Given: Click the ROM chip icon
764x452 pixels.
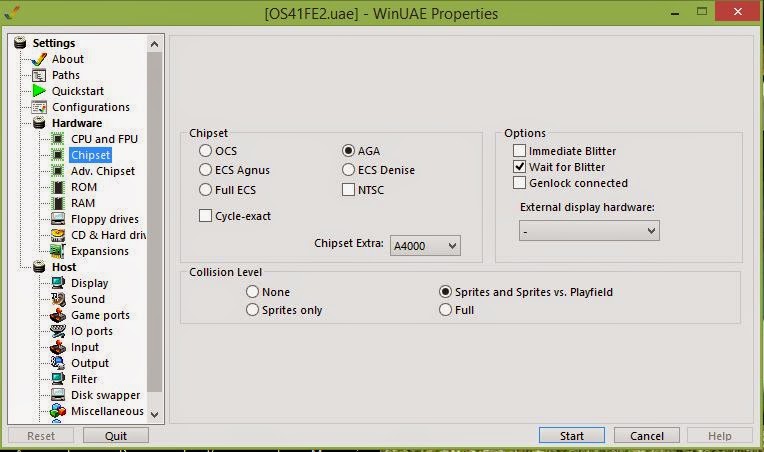Looking at the screenshot, I should point(58,188).
